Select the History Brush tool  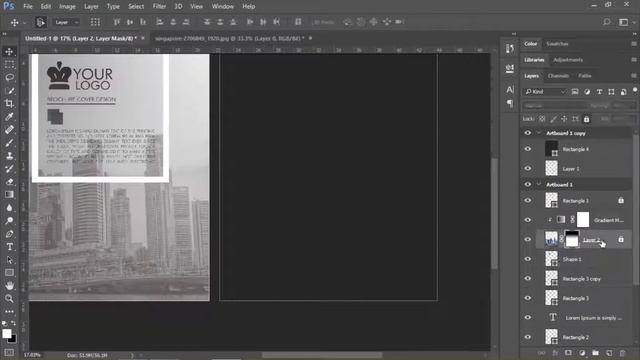[x=9, y=169]
